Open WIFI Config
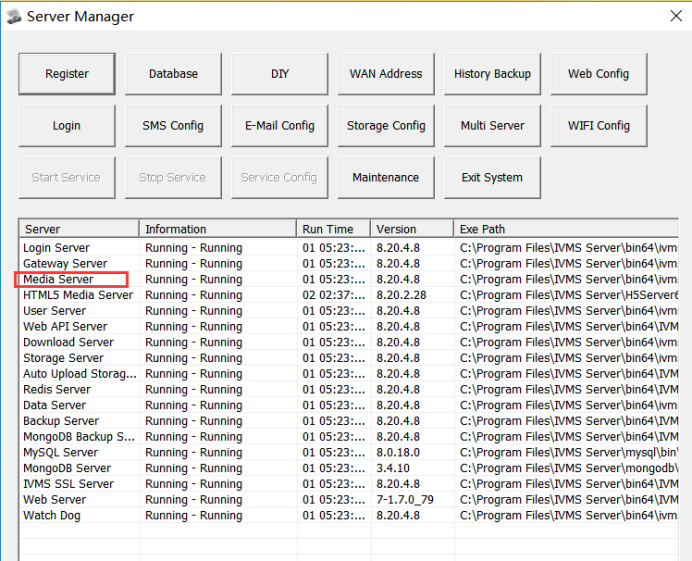 click(599, 126)
